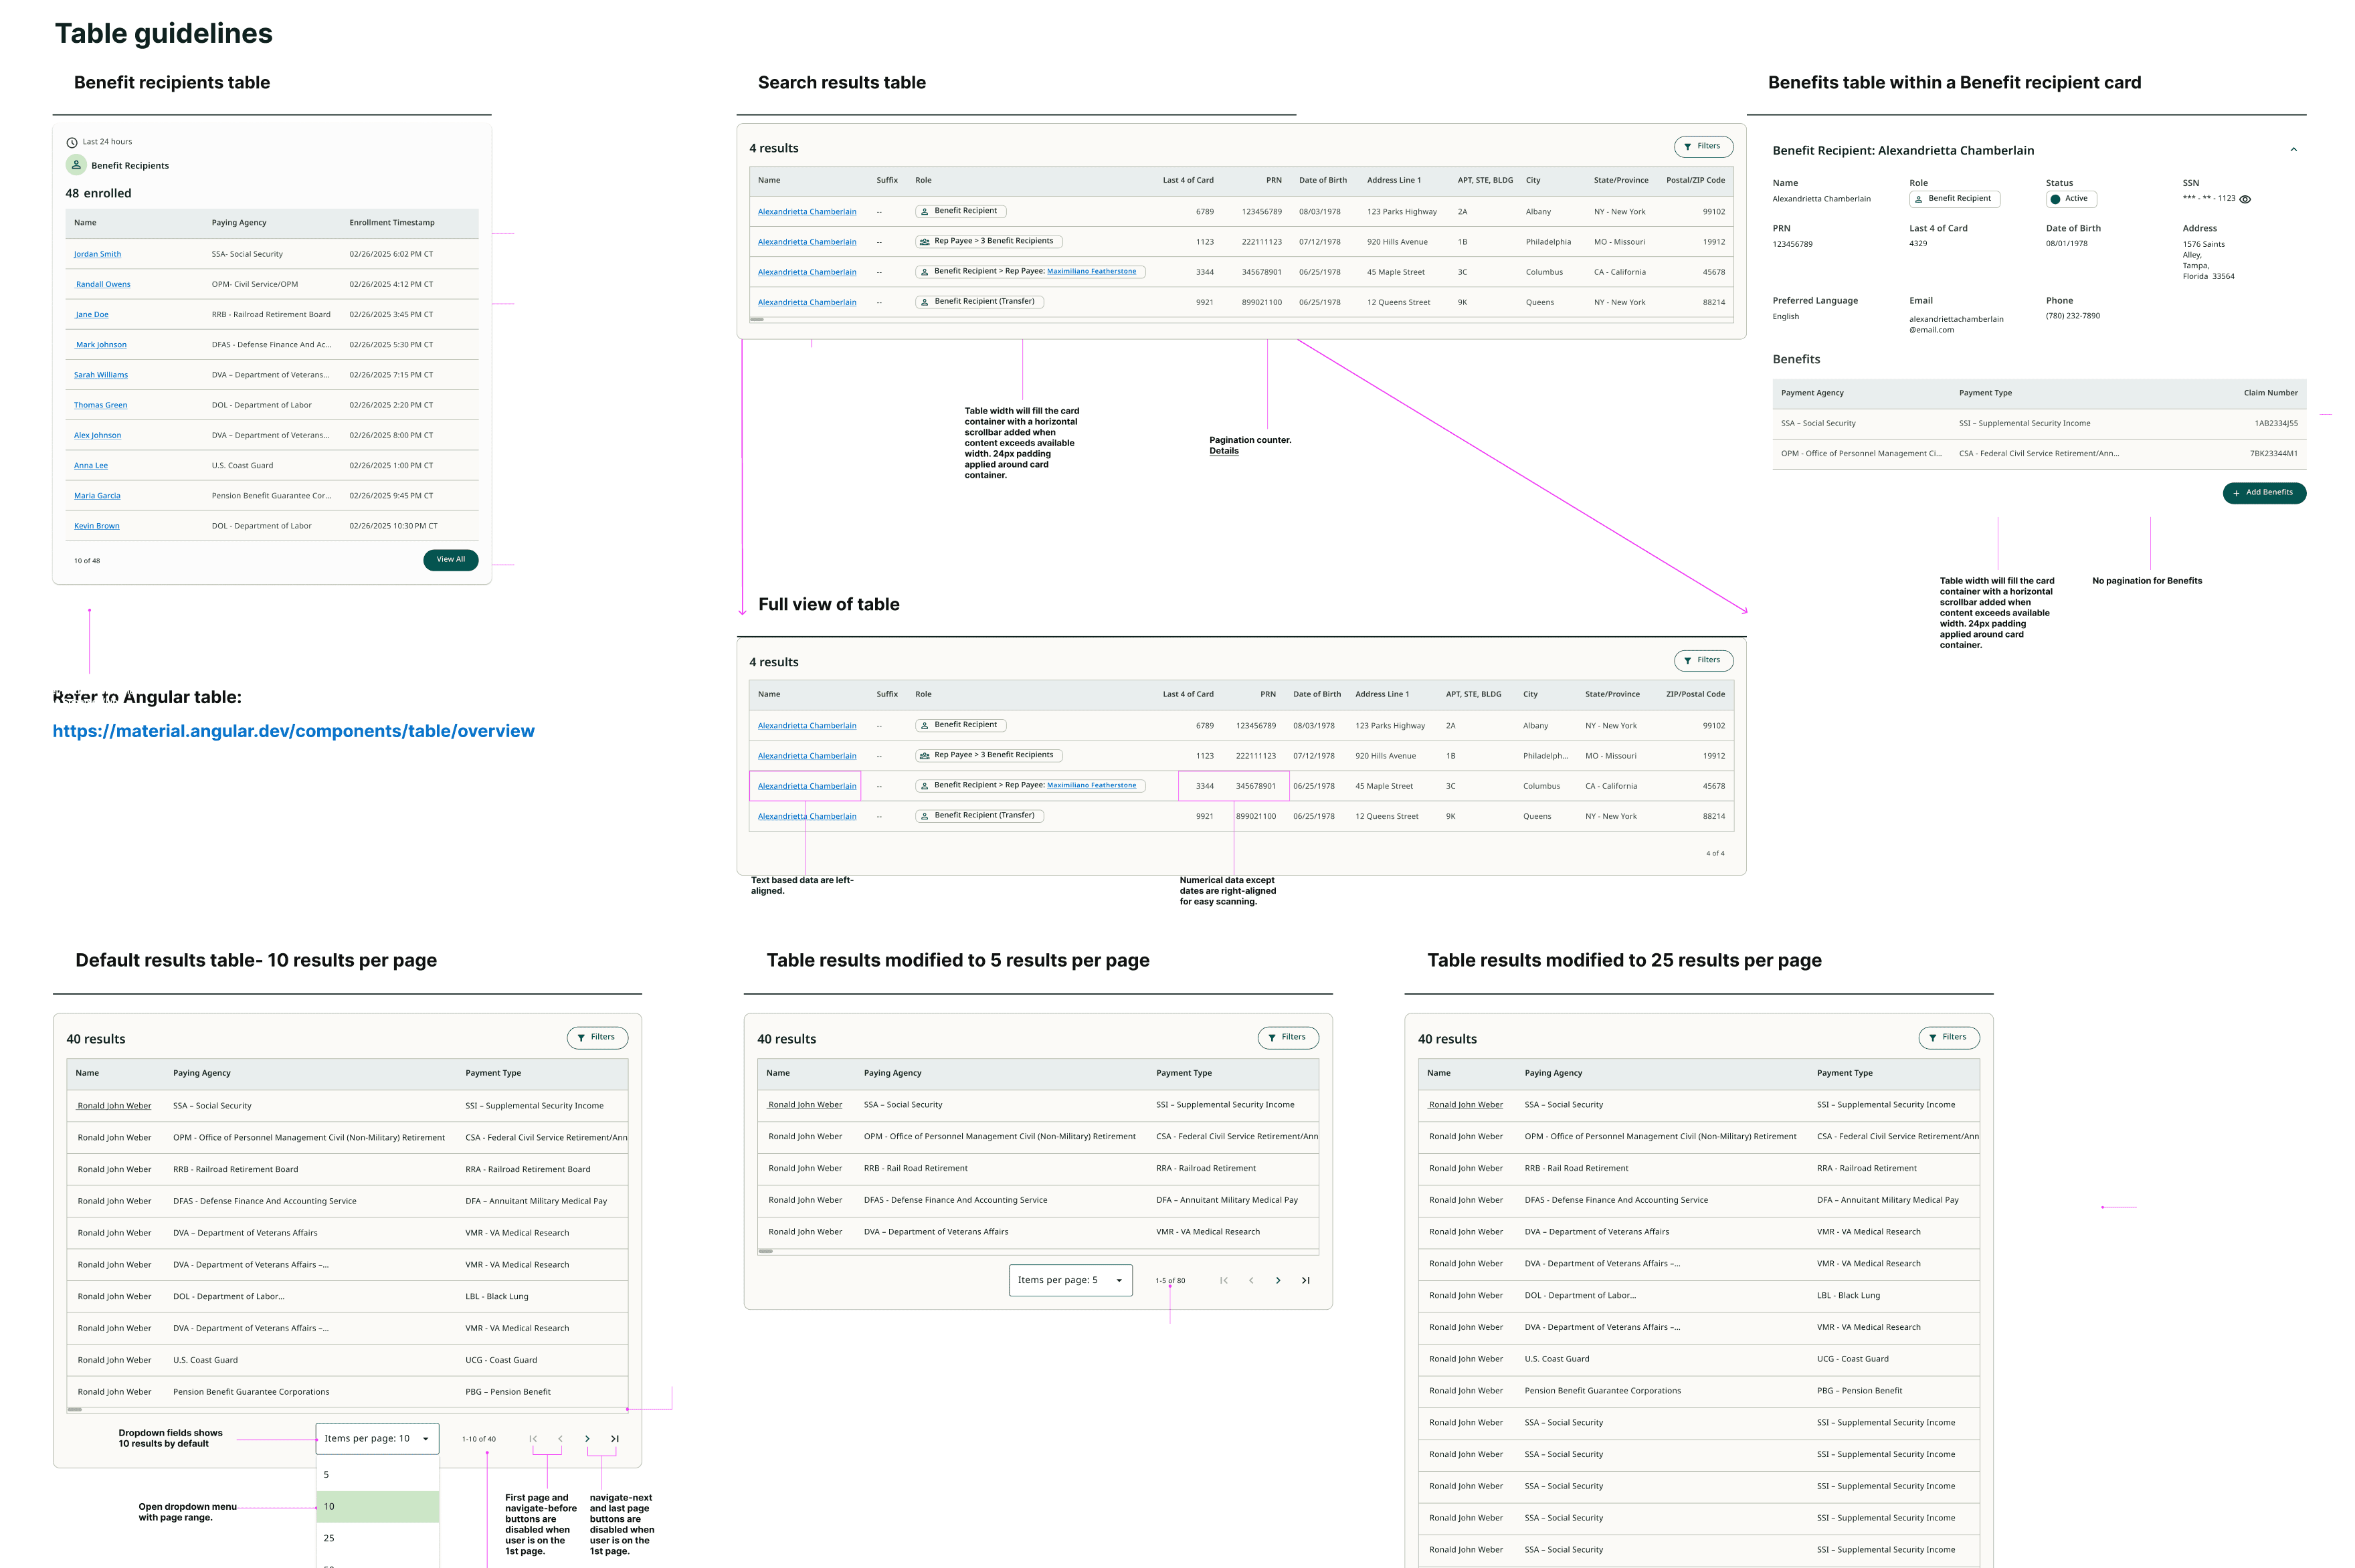Click the View All button
The width and height of the screenshot is (2355, 1568).
450,560
